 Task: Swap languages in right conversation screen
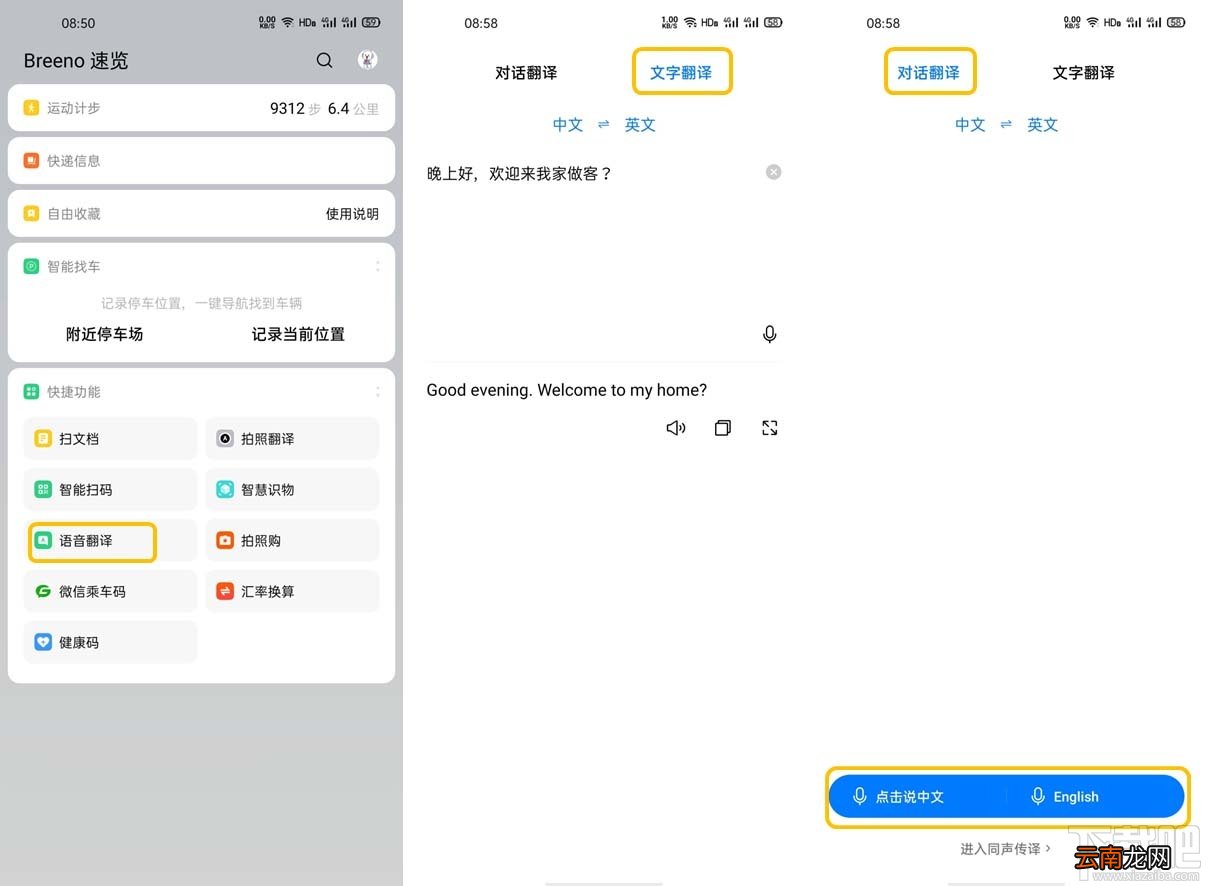(x=1006, y=125)
